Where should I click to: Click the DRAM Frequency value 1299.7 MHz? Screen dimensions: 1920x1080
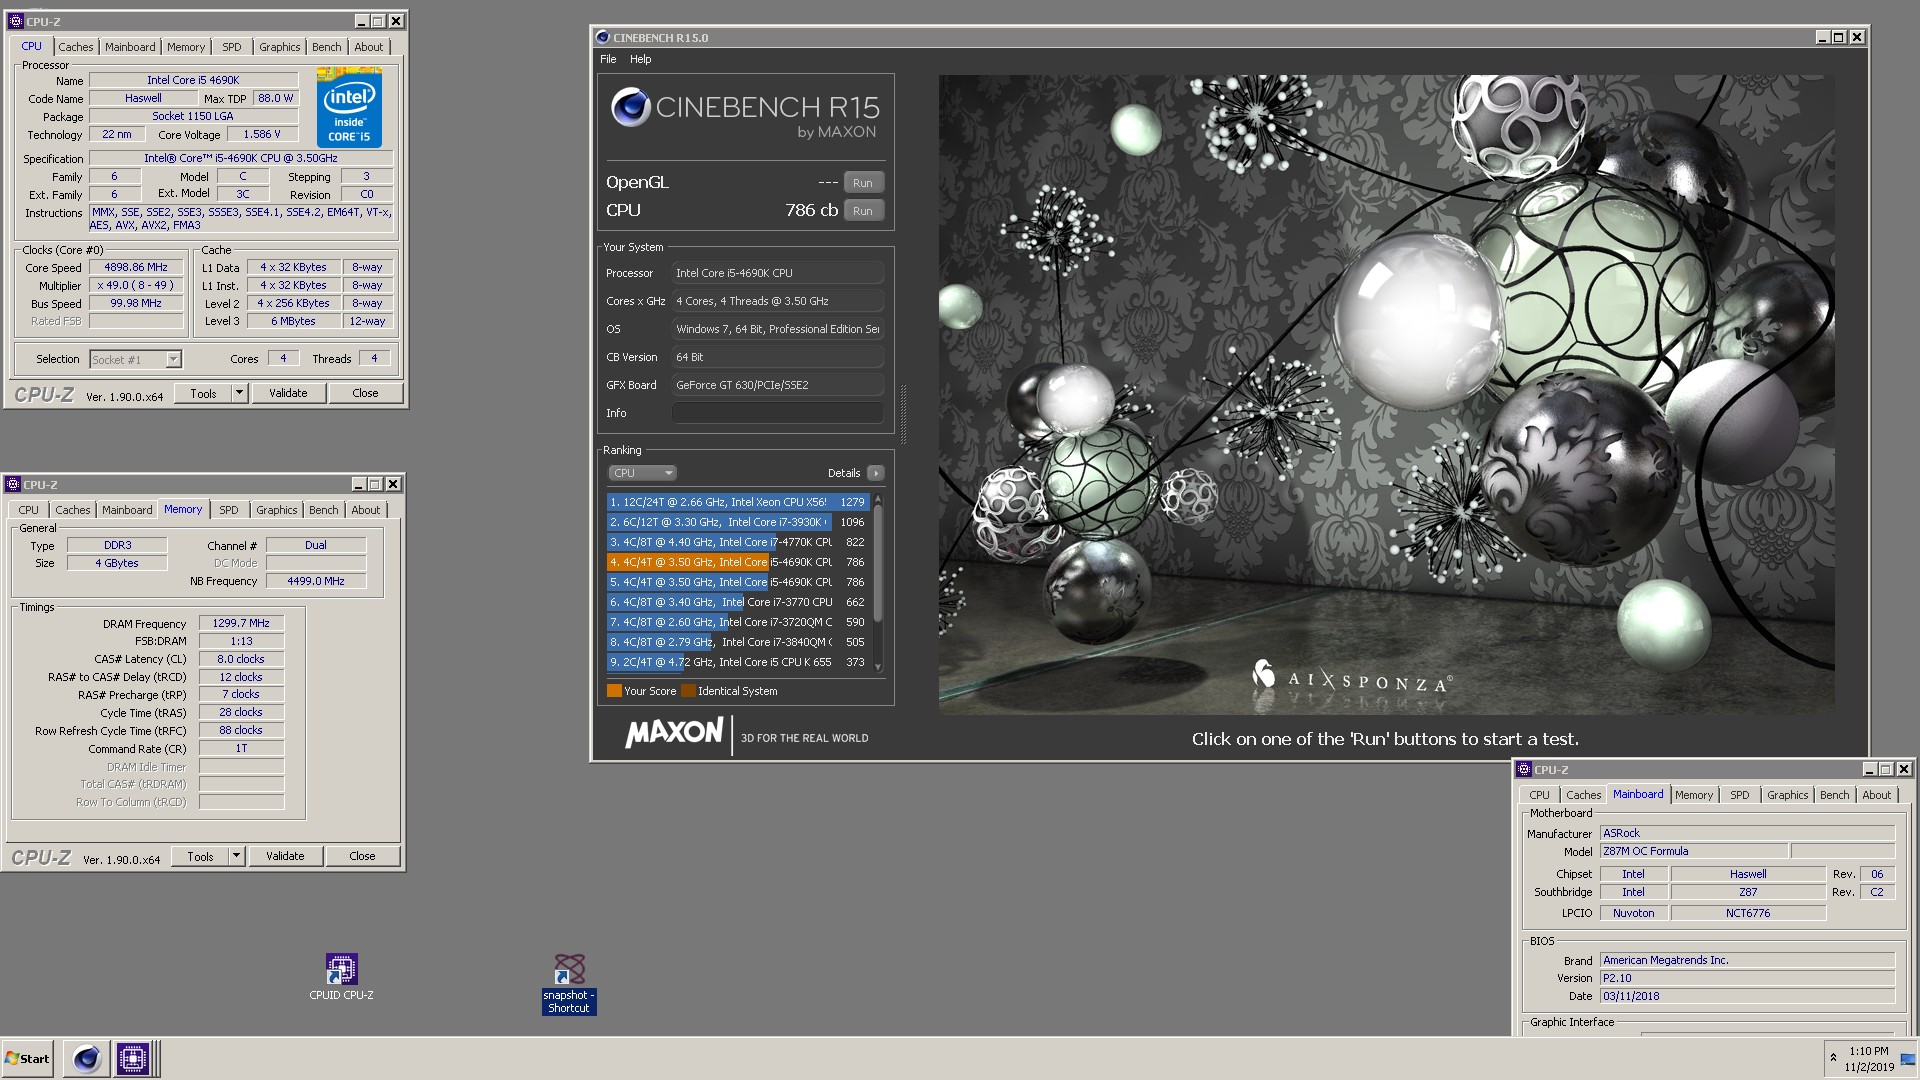(x=241, y=623)
